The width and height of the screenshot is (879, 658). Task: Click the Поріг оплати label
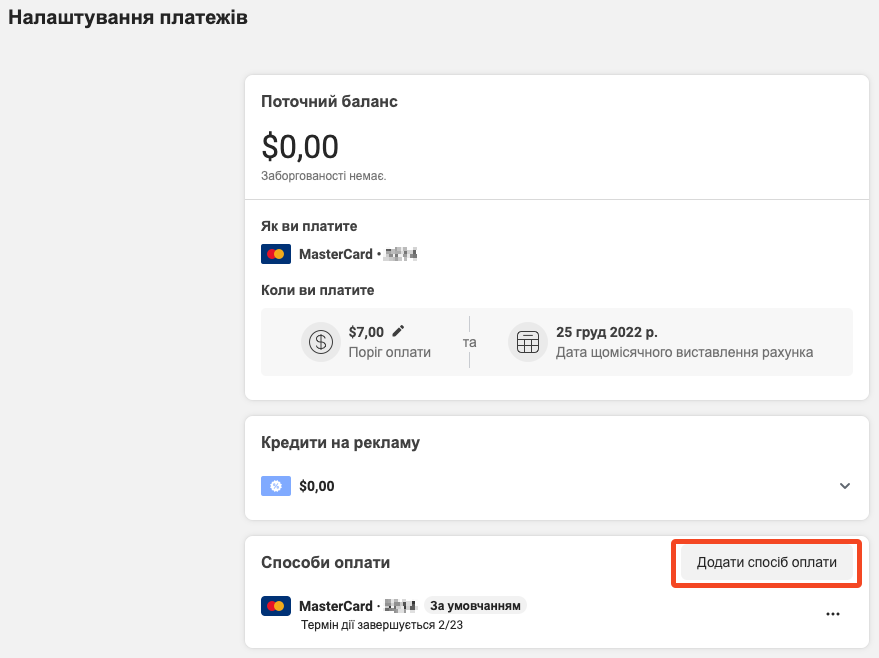click(x=390, y=352)
